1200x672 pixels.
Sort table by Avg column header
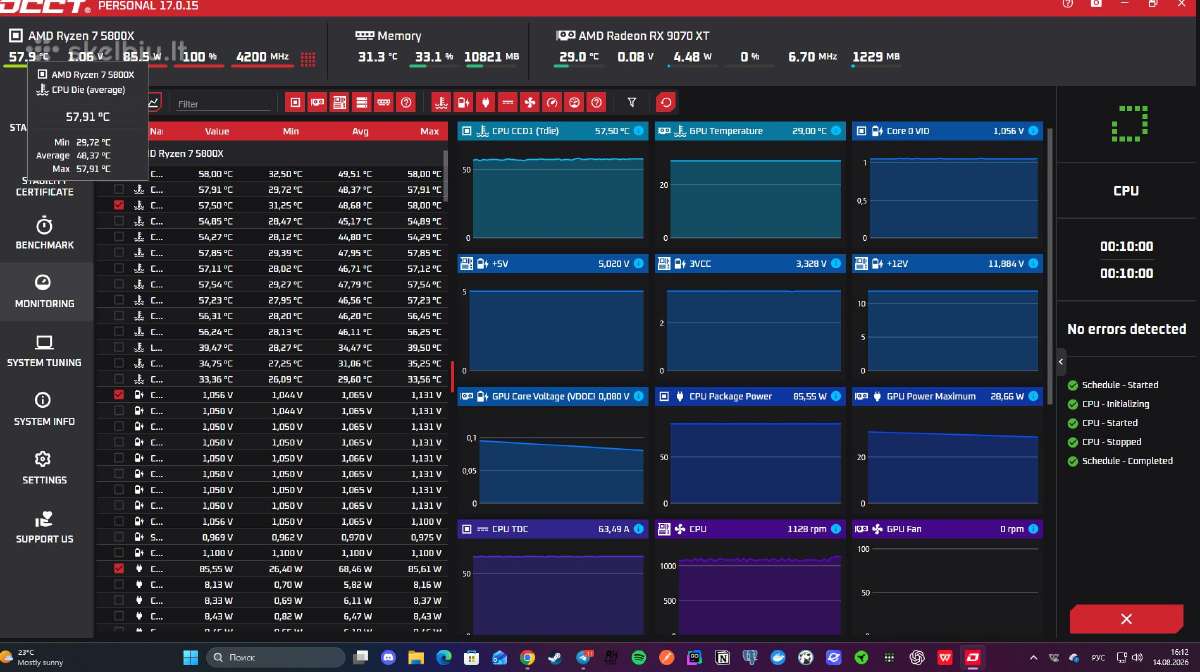361,131
